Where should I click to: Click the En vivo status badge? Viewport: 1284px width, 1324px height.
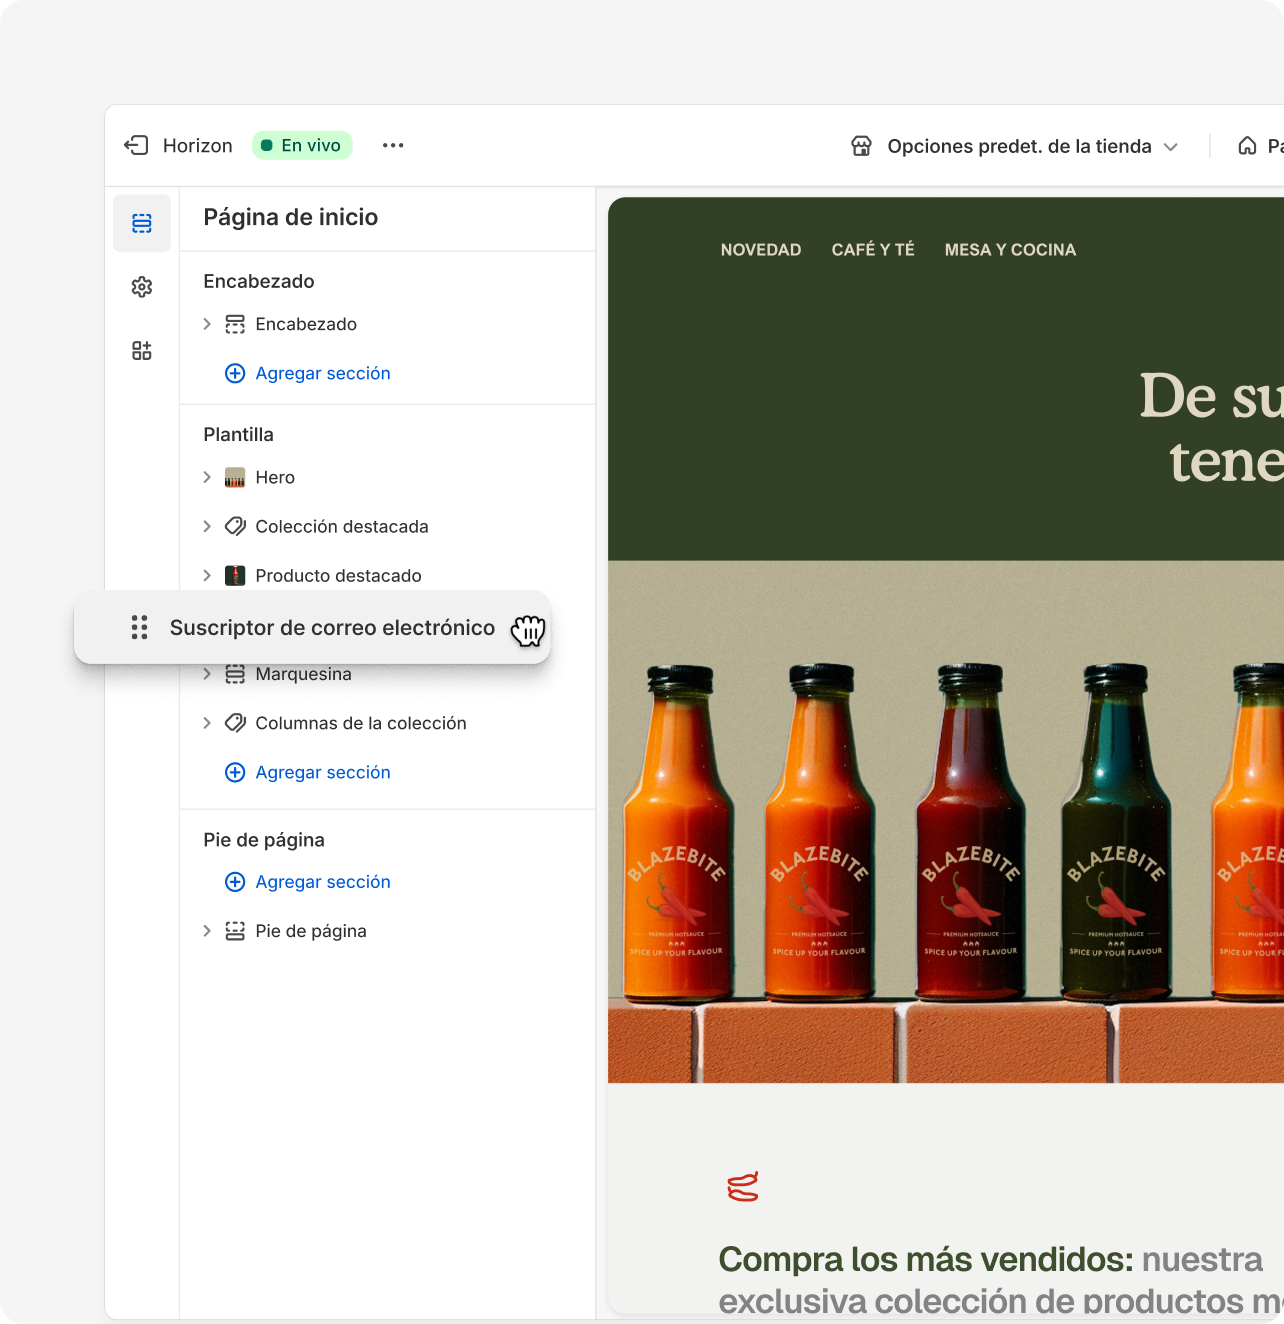click(x=302, y=145)
